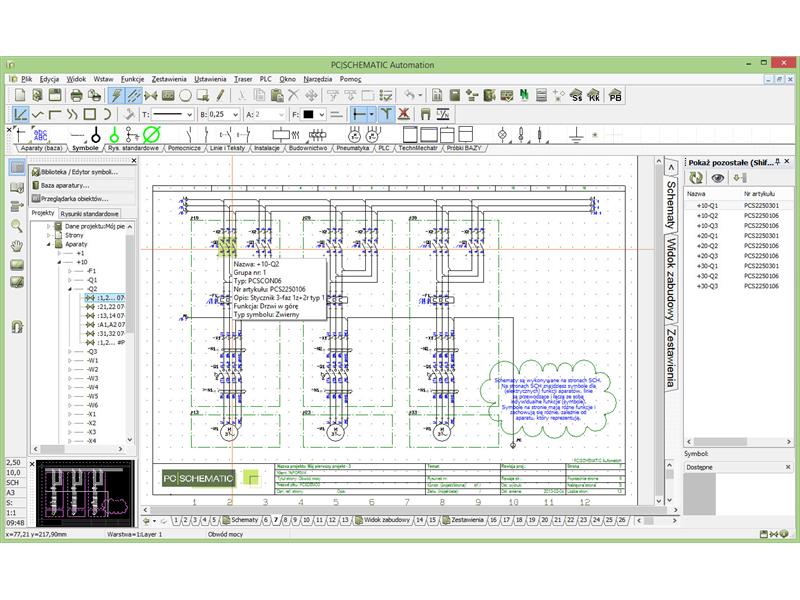This screenshot has height=600, width=800.
Task: Collapse the -Q2 tree node
Action: coord(70,289)
